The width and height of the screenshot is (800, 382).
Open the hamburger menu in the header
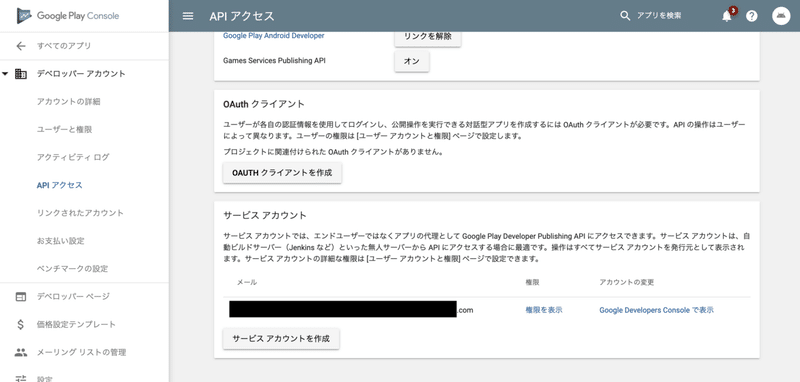(188, 16)
